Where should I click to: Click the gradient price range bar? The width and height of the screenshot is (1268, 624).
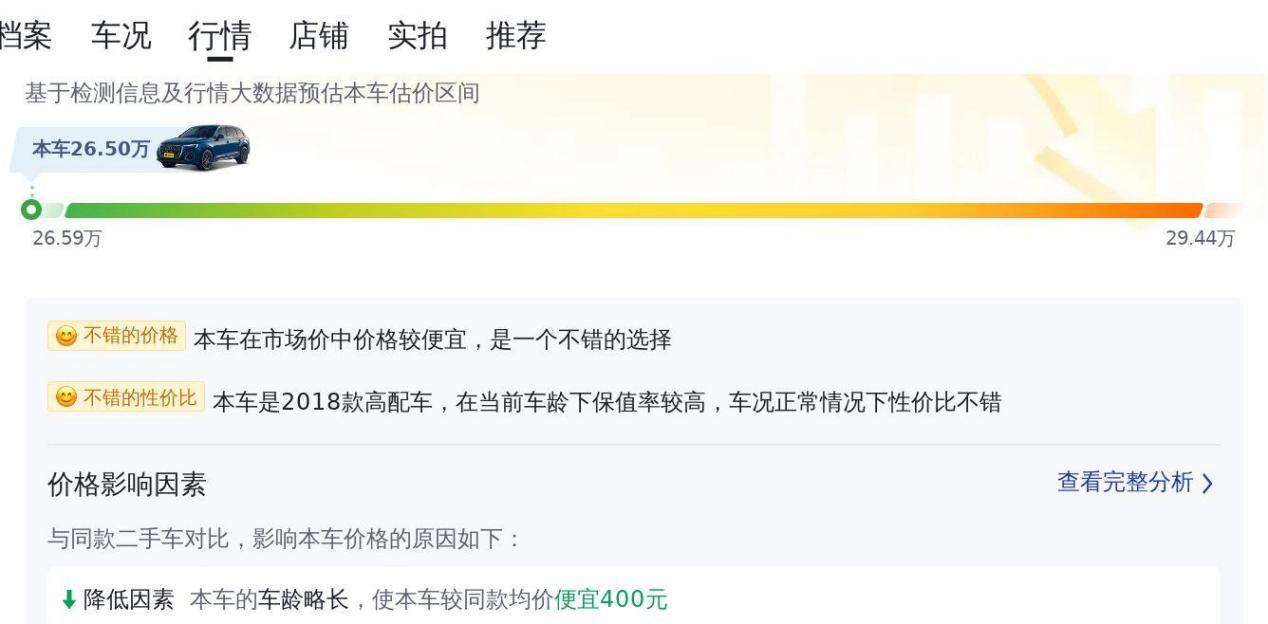click(x=633, y=211)
